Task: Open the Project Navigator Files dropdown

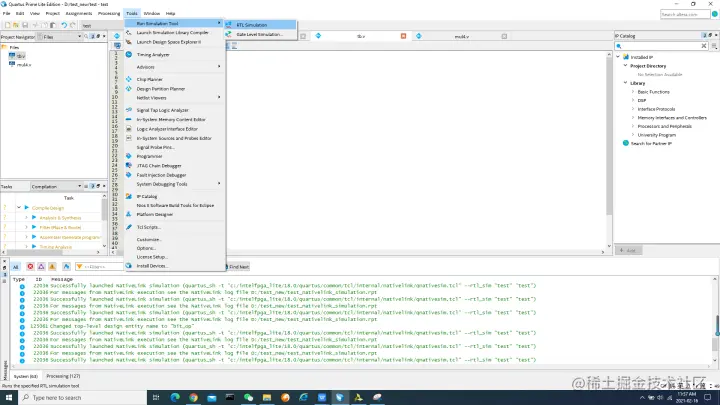Action: pyautogui.click(x=60, y=36)
